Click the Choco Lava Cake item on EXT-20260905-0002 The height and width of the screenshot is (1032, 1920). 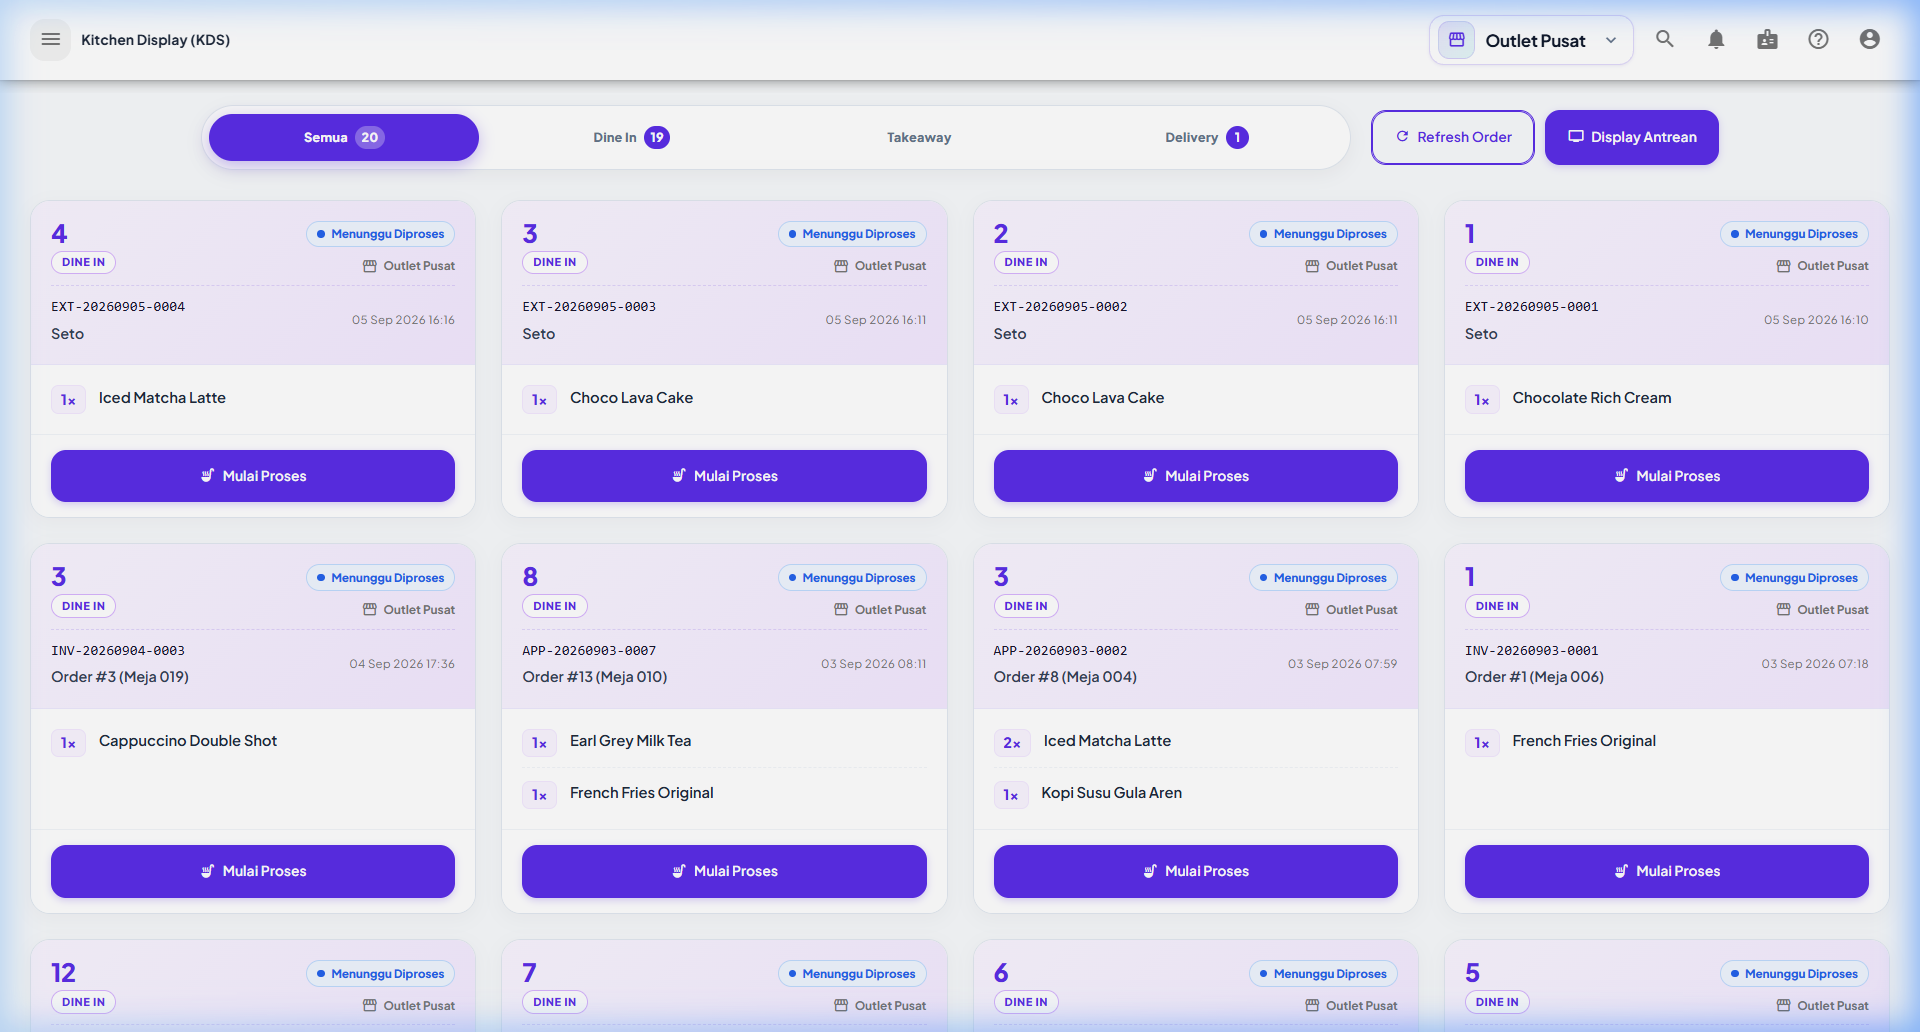tap(1102, 398)
